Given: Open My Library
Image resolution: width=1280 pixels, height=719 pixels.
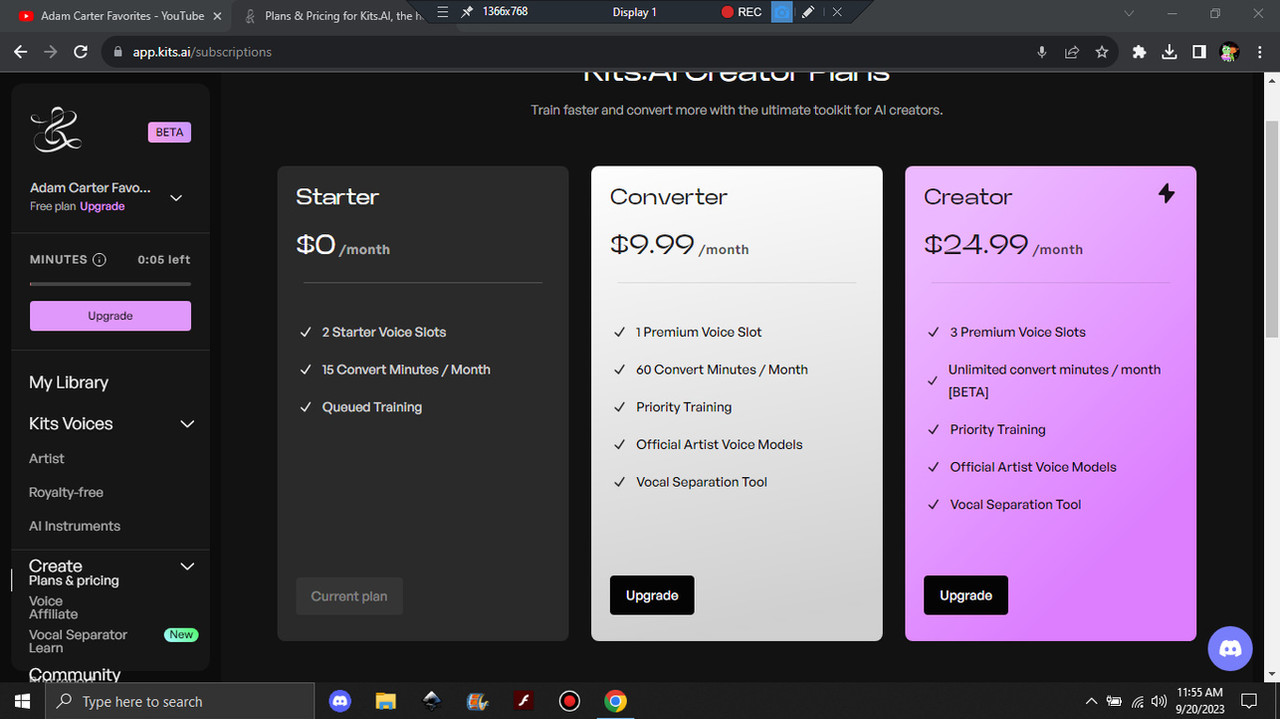Looking at the screenshot, I should pos(68,382).
